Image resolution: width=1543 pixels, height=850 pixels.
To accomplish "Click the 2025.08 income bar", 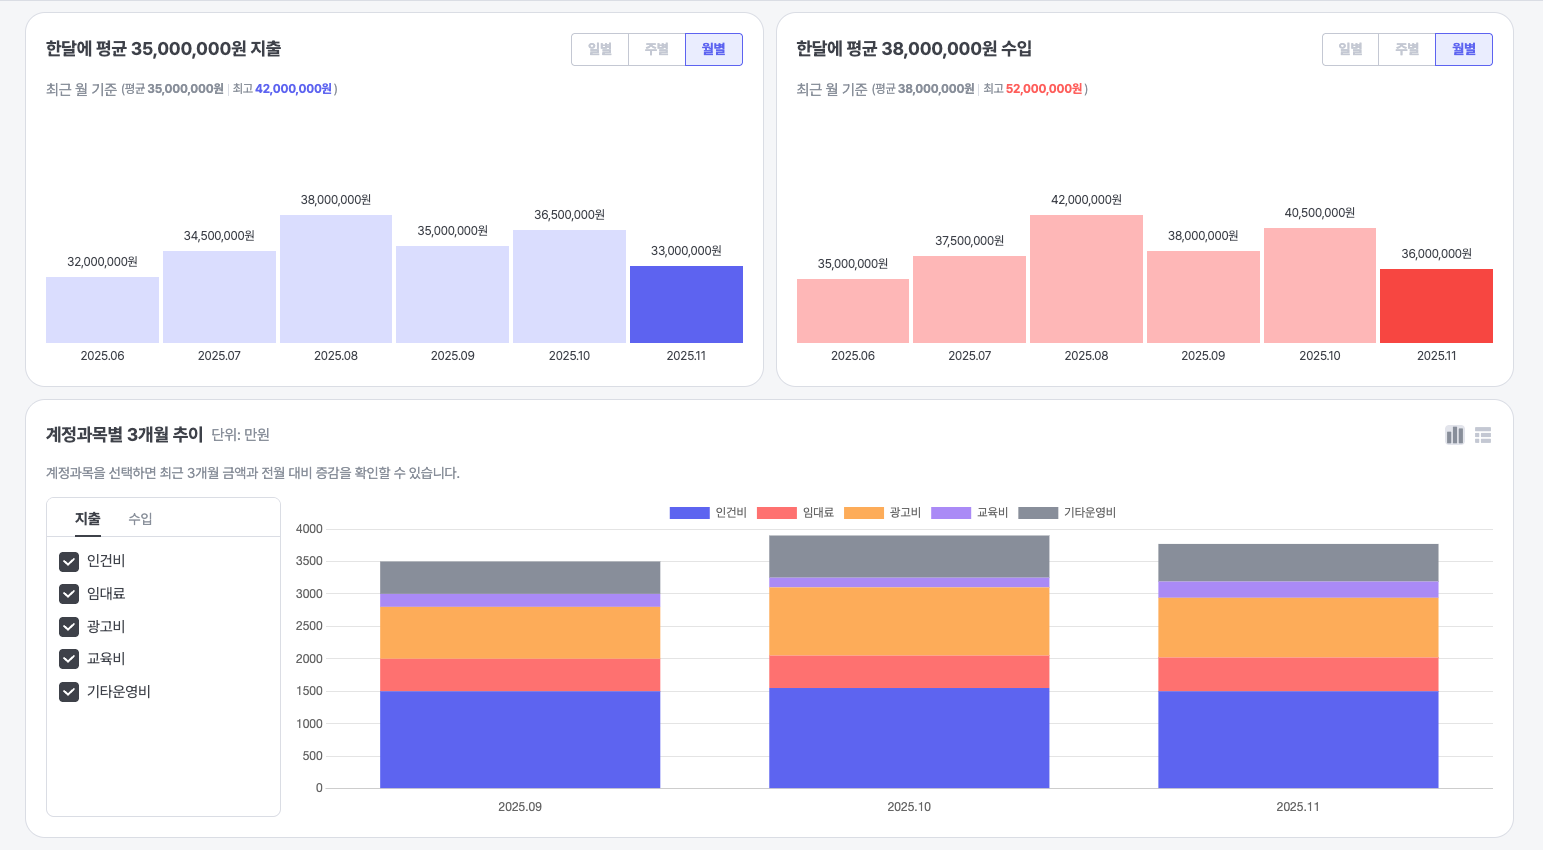I will (x=1086, y=279).
